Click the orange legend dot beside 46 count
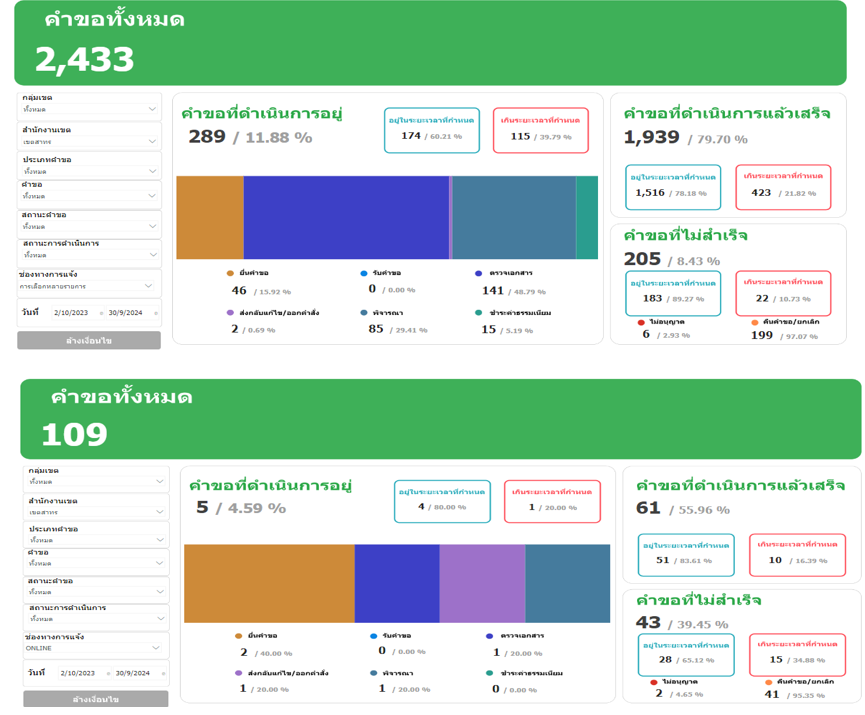 point(230,273)
